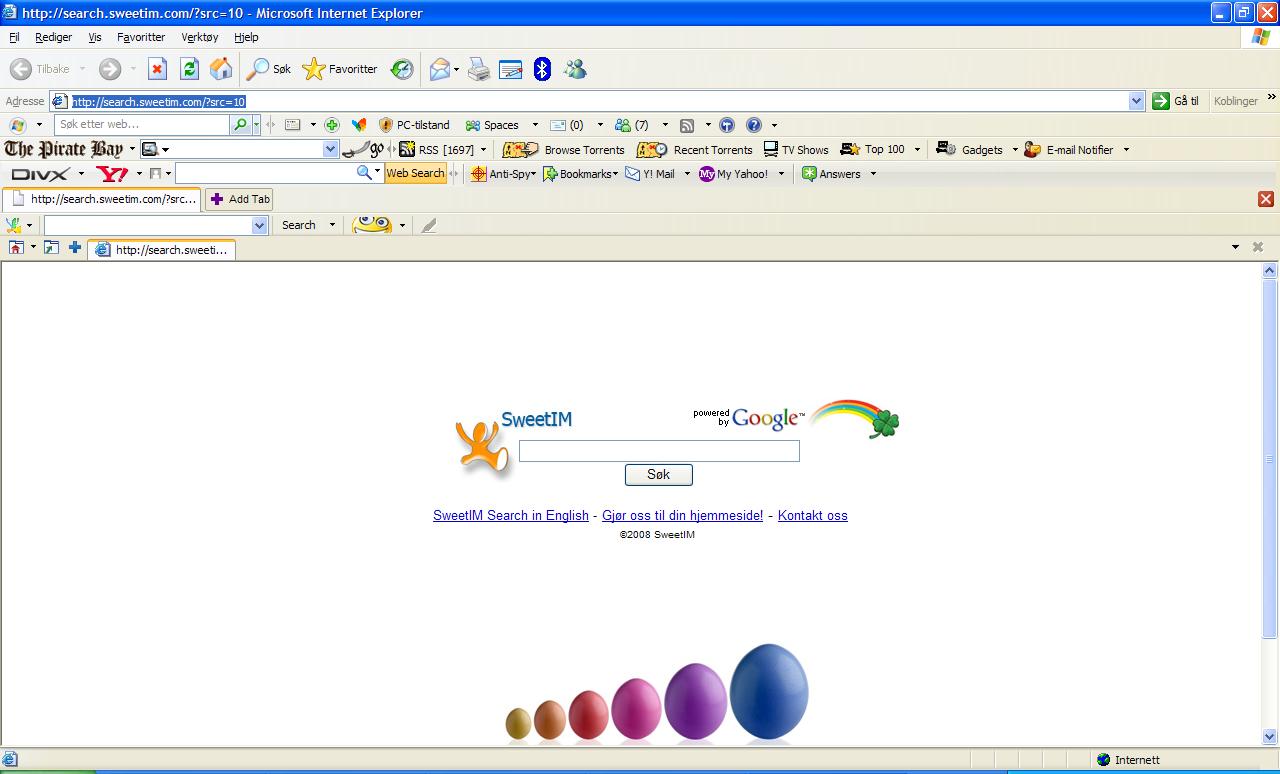
Task: Expand the E-mail Notifier dropdown arrow
Action: (1126, 150)
